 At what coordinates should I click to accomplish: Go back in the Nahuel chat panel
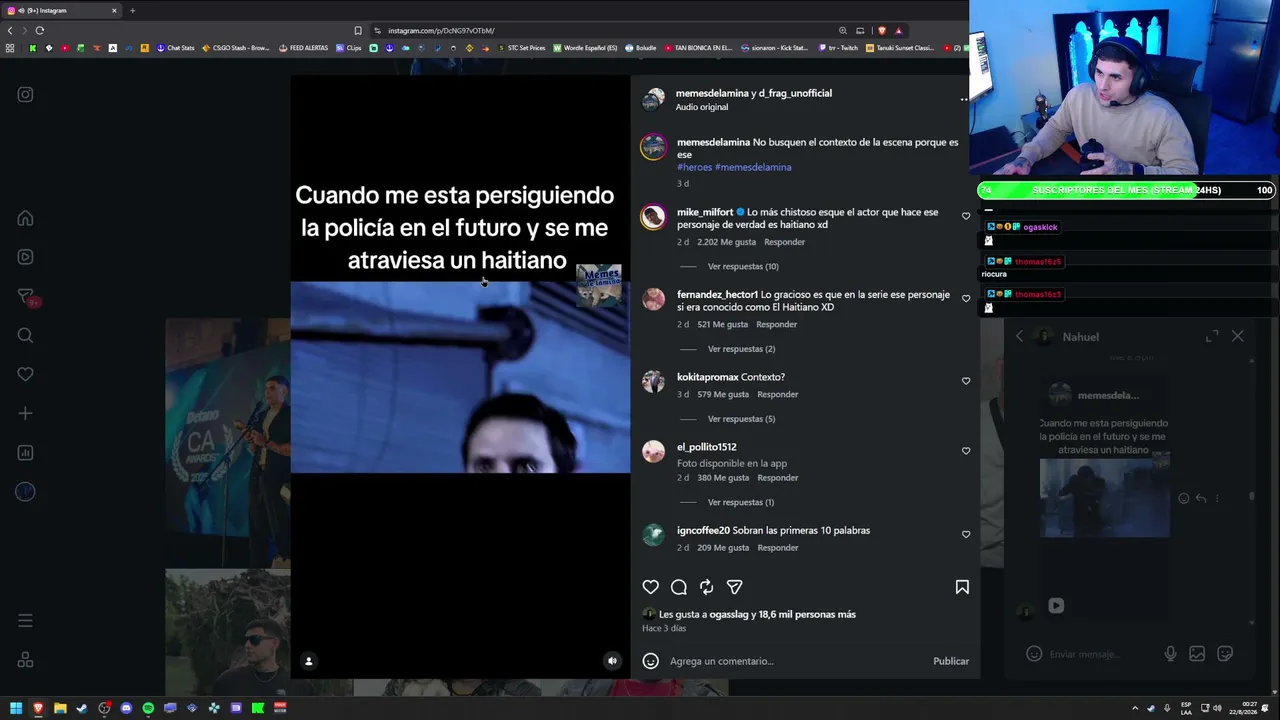(1019, 337)
